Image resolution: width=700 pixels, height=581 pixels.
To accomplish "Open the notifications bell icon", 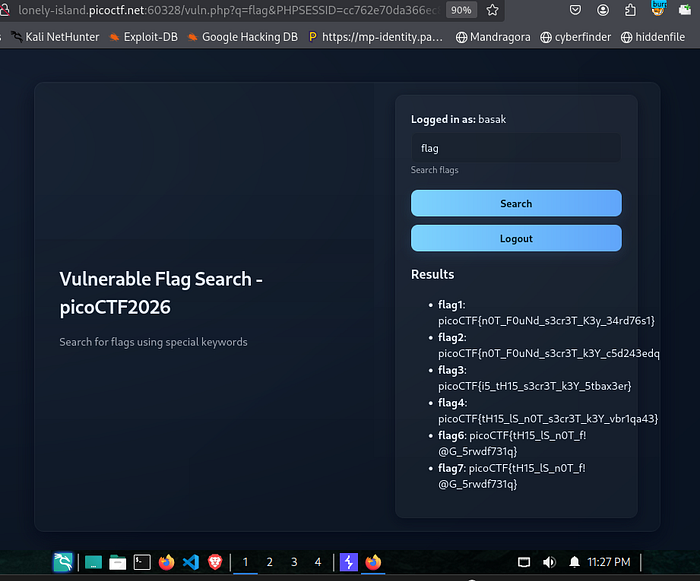I will point(574,562).
